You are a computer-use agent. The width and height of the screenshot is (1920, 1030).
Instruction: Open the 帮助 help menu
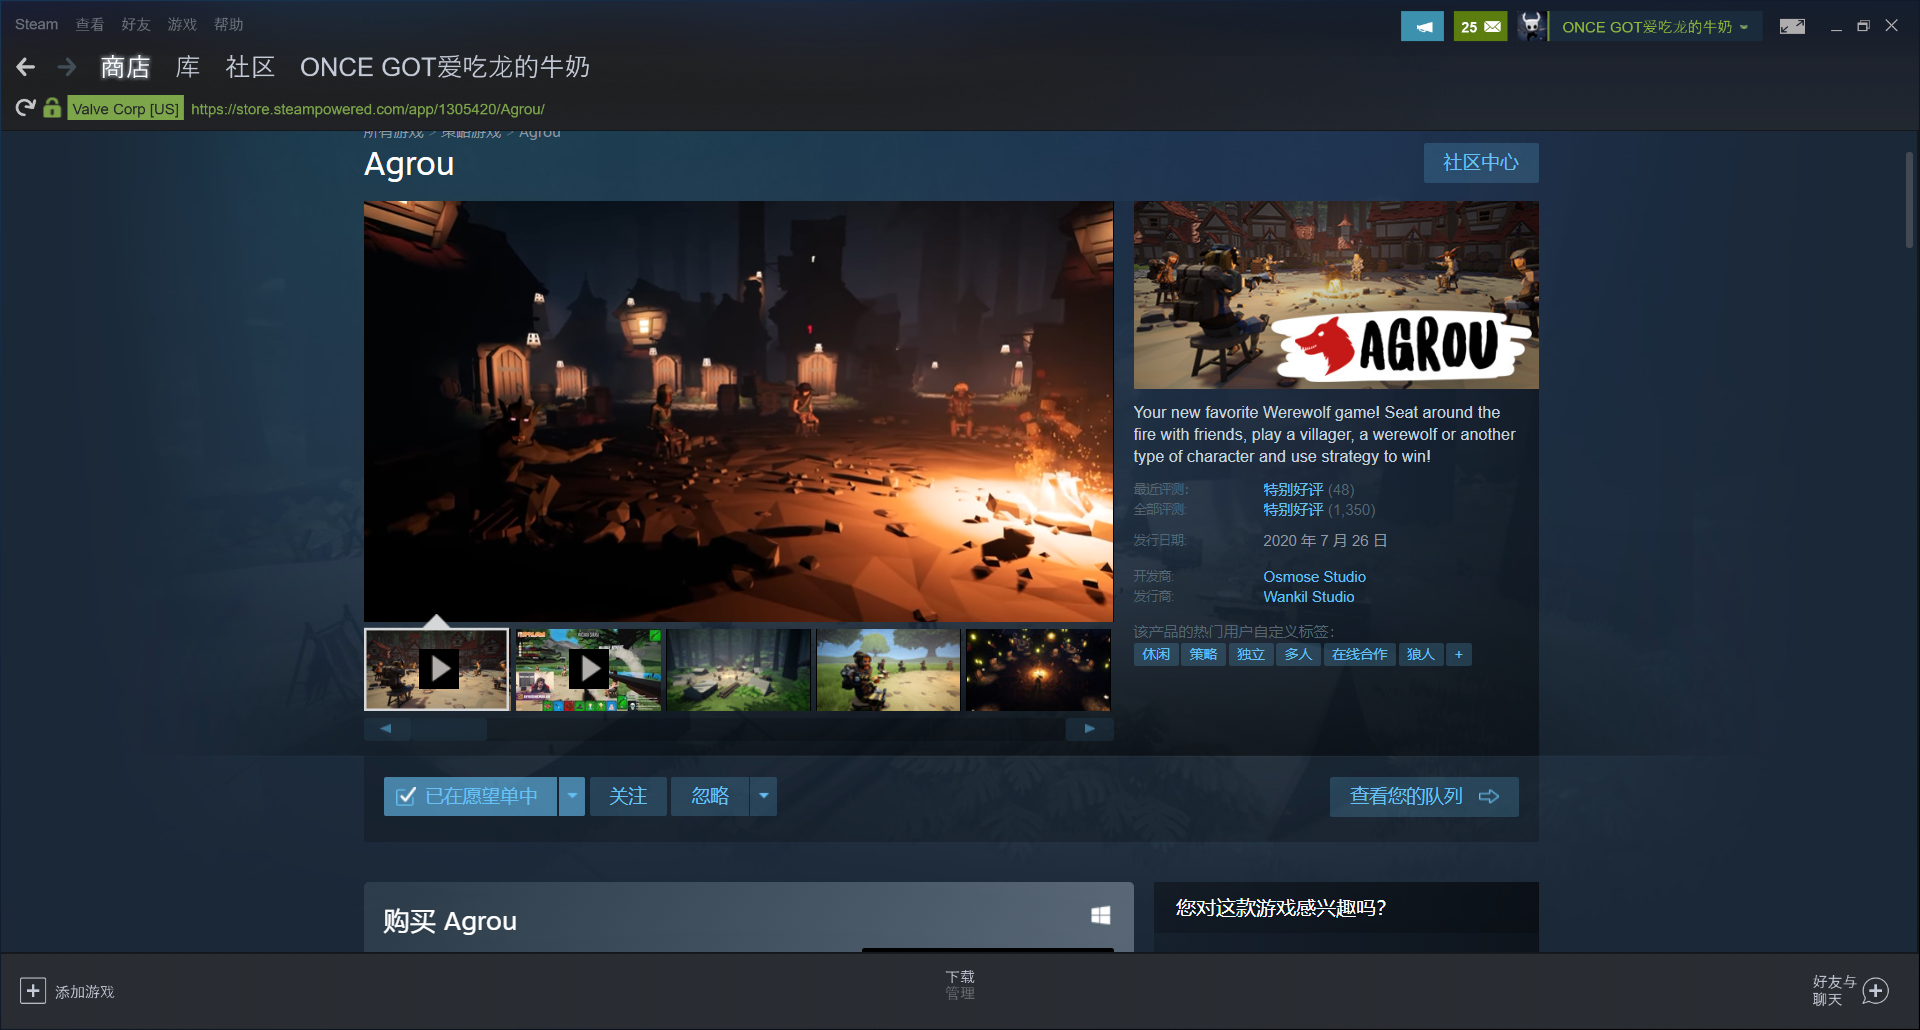[229, 24]
